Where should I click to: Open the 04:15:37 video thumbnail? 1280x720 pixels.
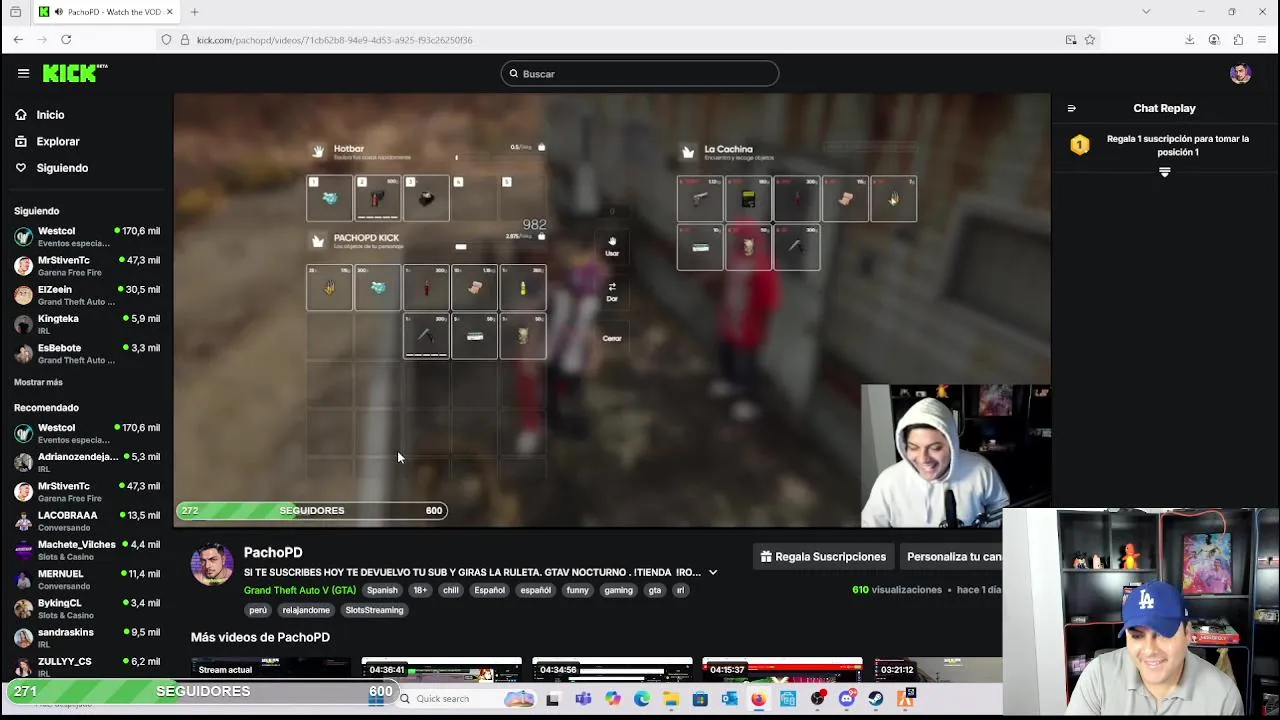click(x=782, y=668)
